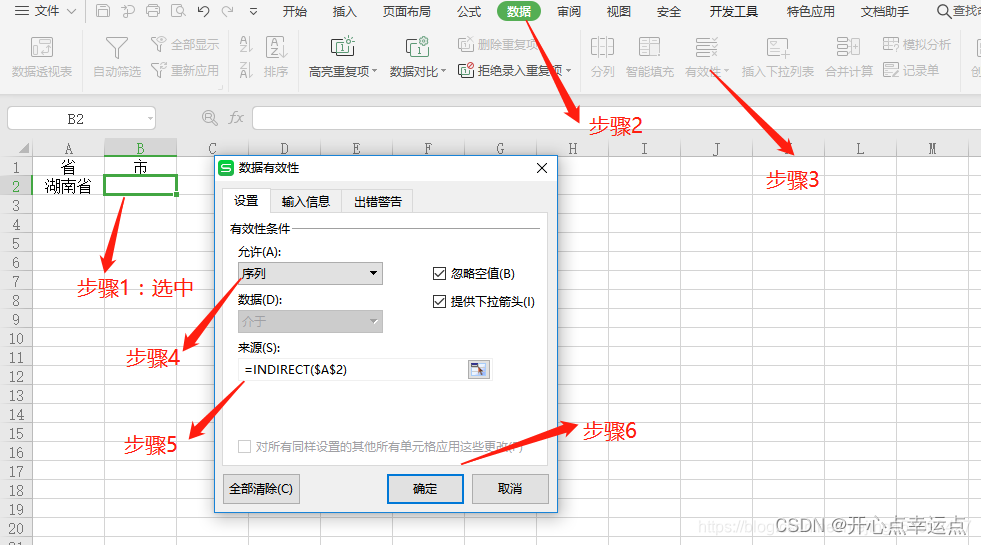Click the Redo arrow icon
Screen dimensions: 981x545
228,11
